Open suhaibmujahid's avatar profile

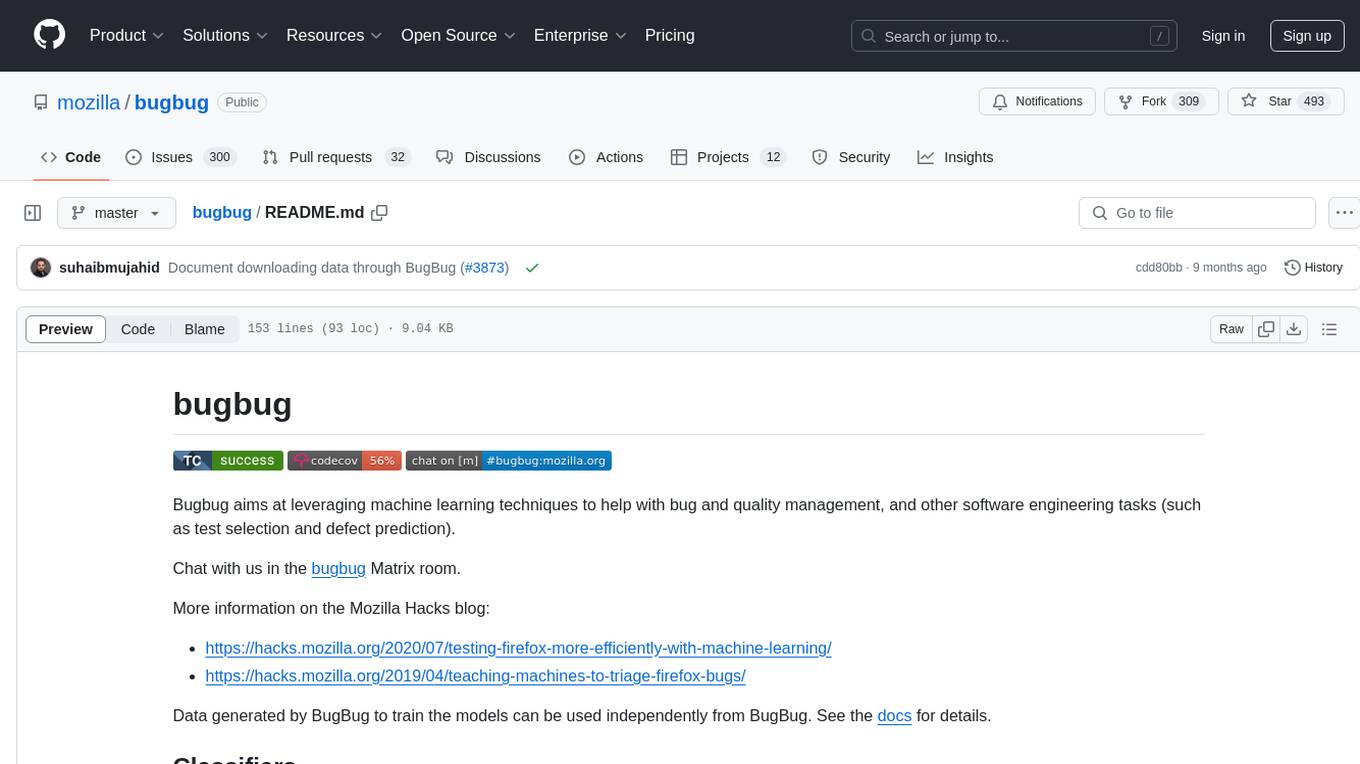[x=41, y=268]
